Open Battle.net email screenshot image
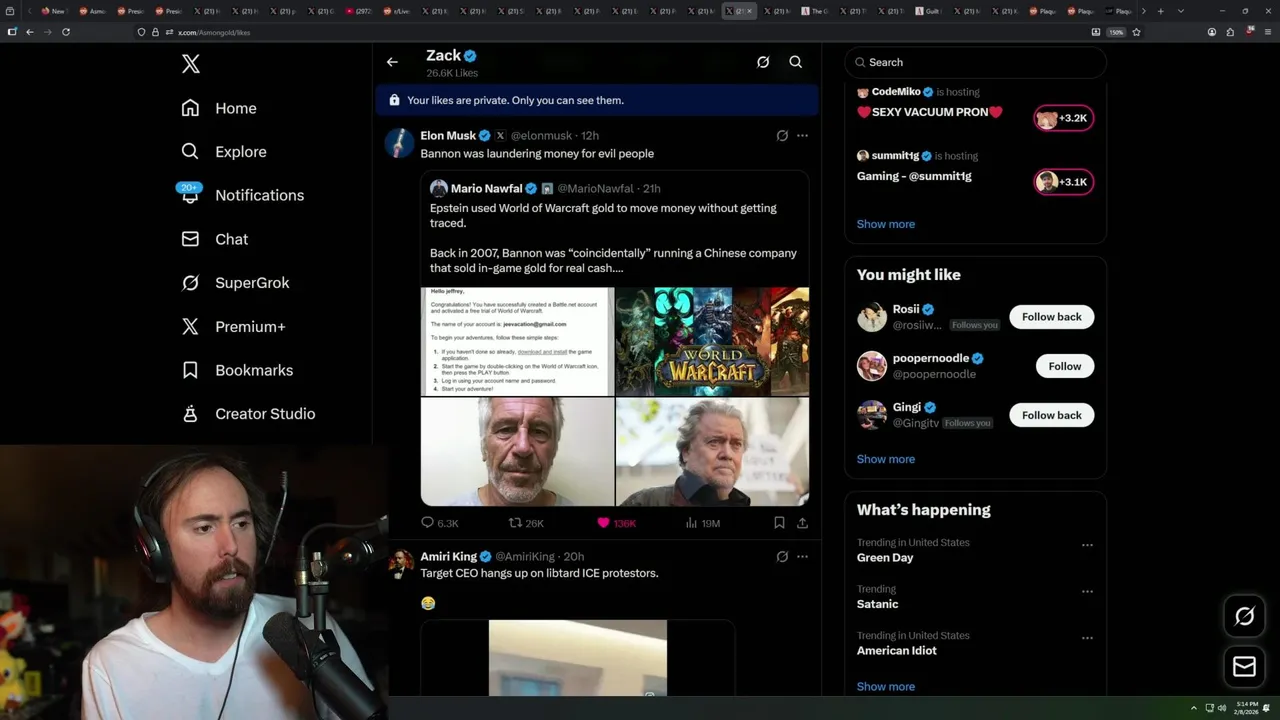The height and width of the screenshot is (720, 1280). pos(517,341)
